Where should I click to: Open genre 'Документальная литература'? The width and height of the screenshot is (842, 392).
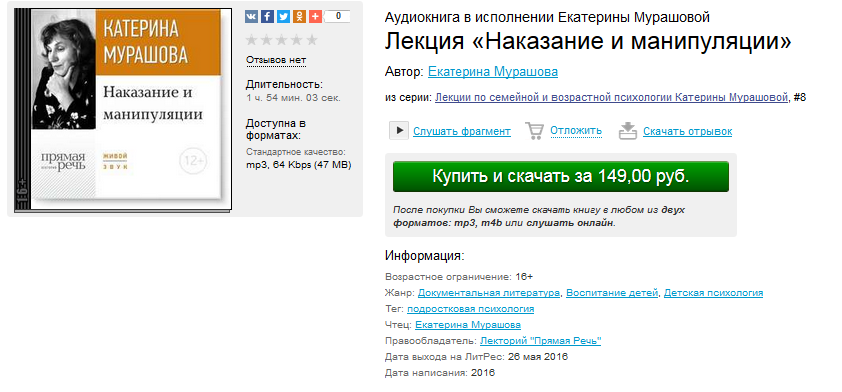click(489, 293)
